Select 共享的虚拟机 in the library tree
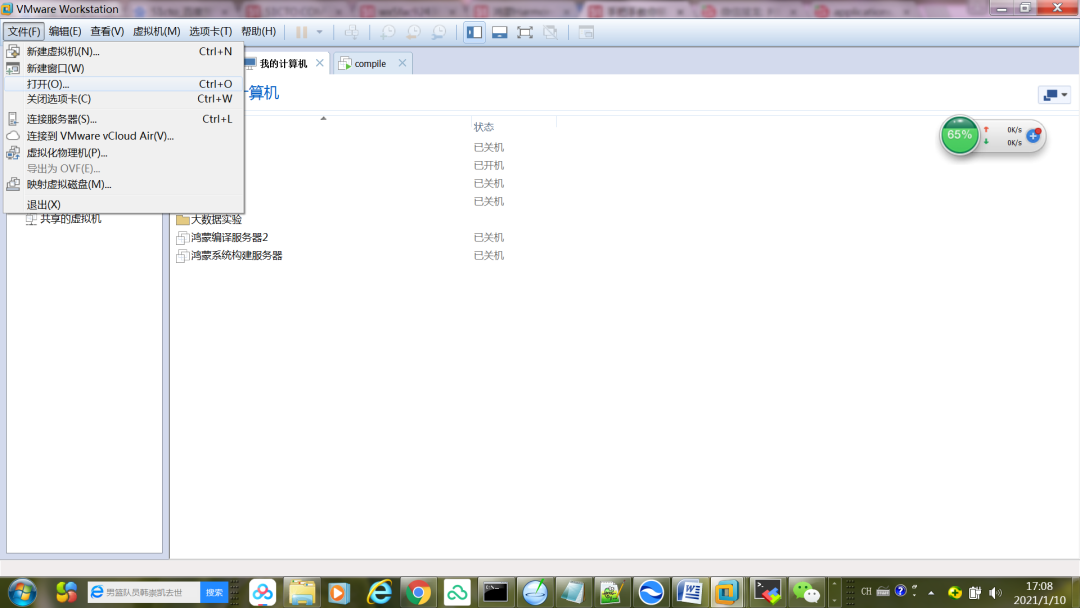This screenshot has height=608, width=1080. click(70, 219)
